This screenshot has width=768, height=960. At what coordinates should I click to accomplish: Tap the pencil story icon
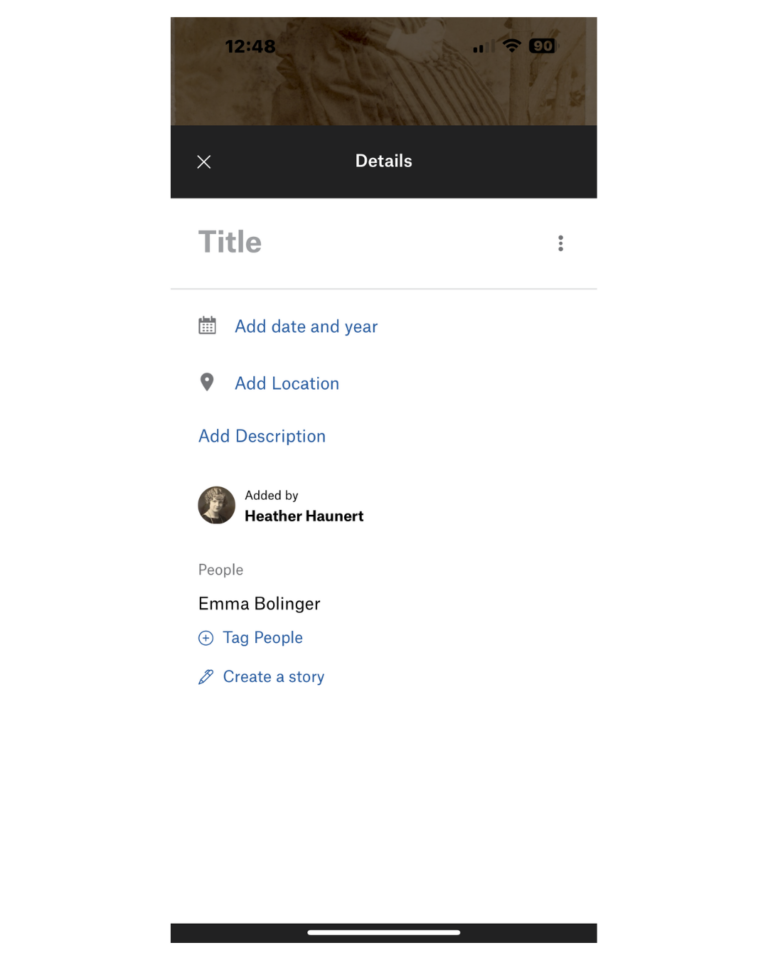coord(206,677)
